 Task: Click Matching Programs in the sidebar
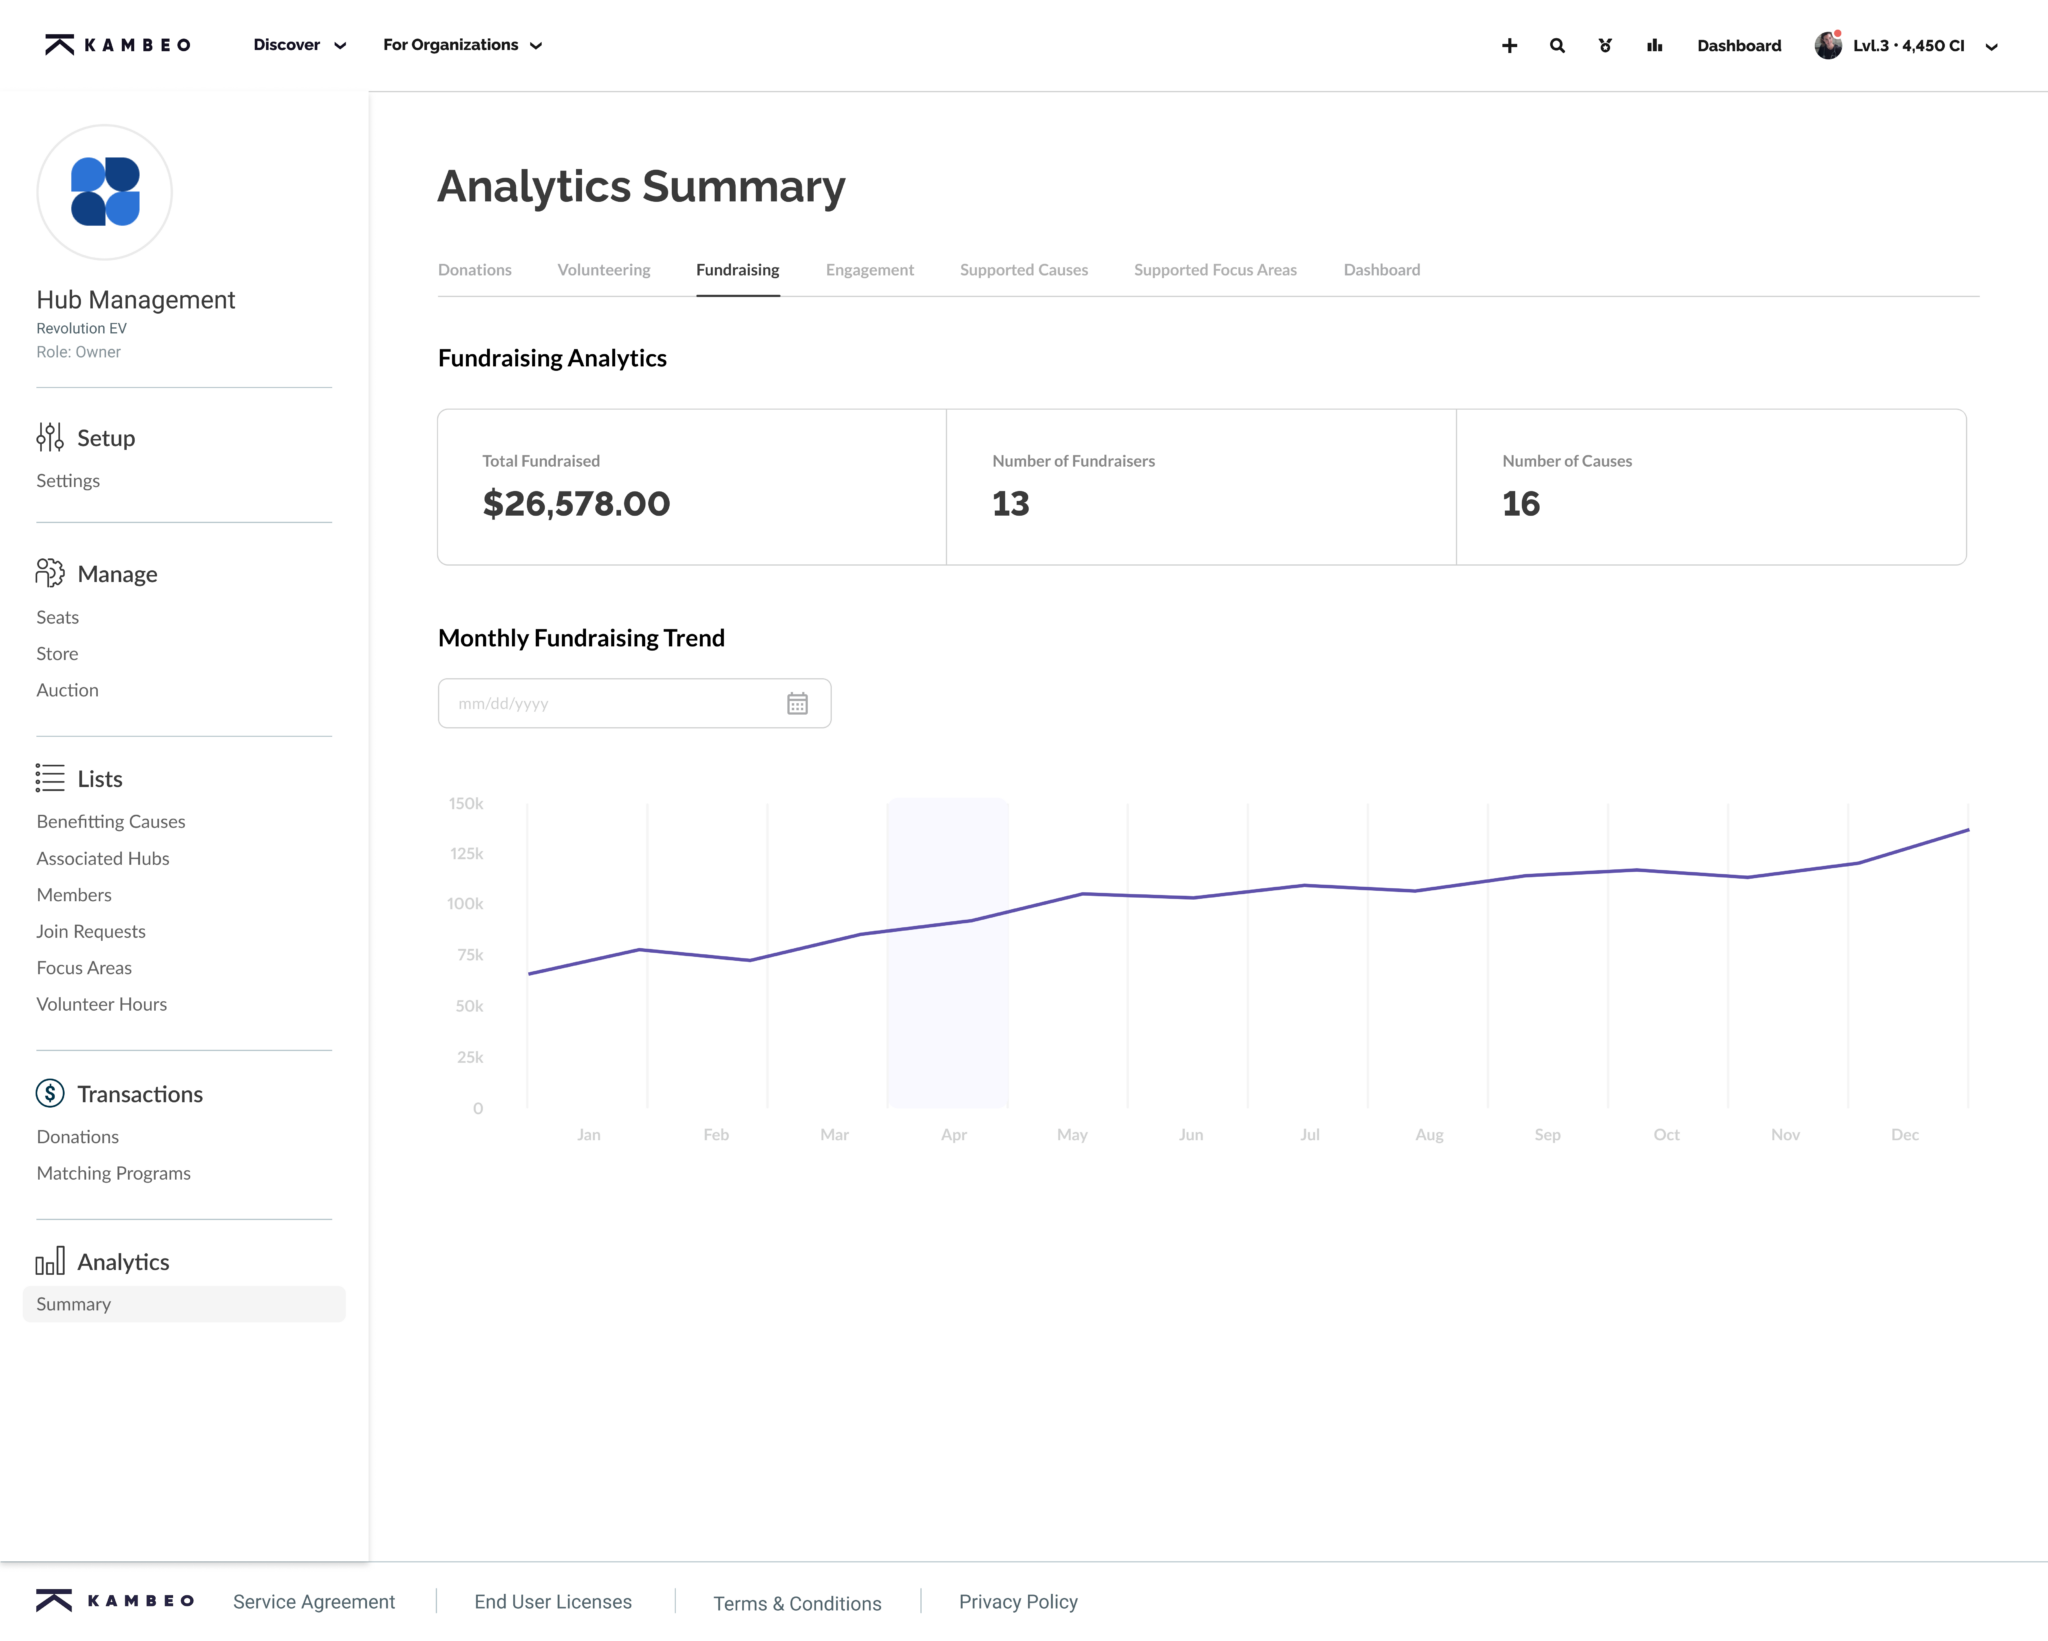[113, 1172]
